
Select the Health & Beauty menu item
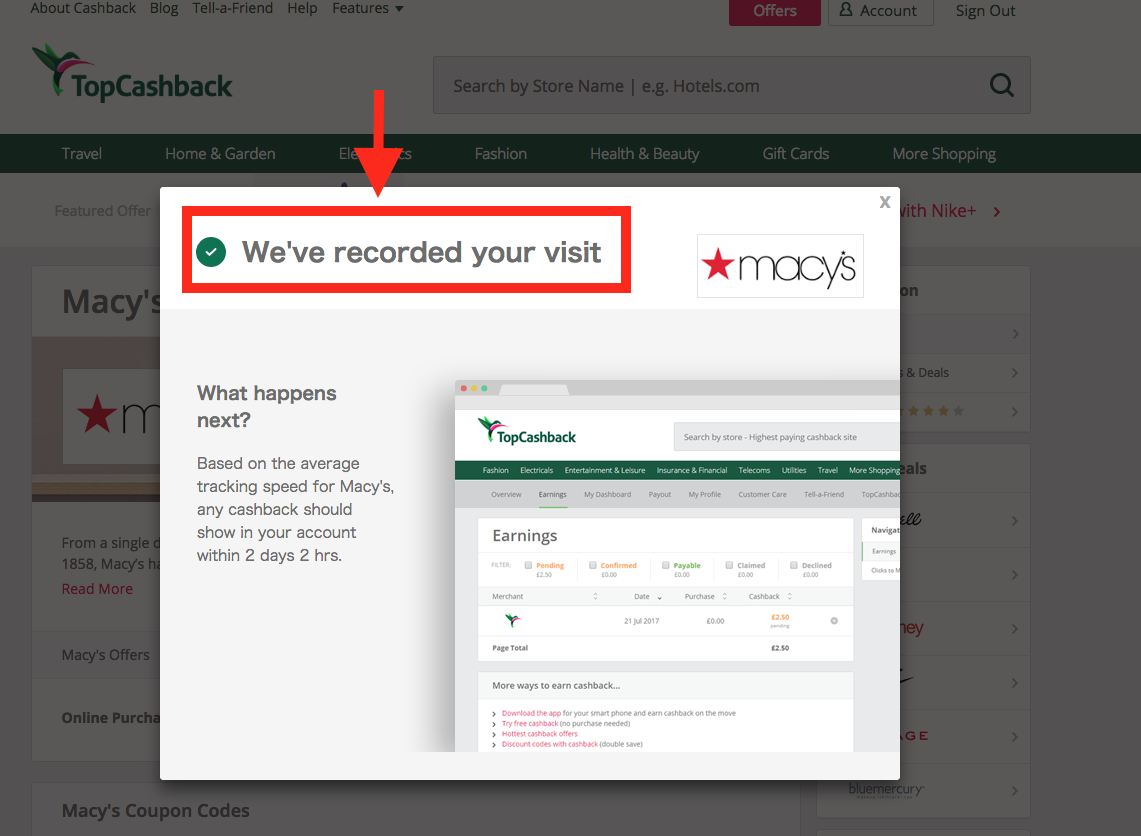tap(644, 154)
